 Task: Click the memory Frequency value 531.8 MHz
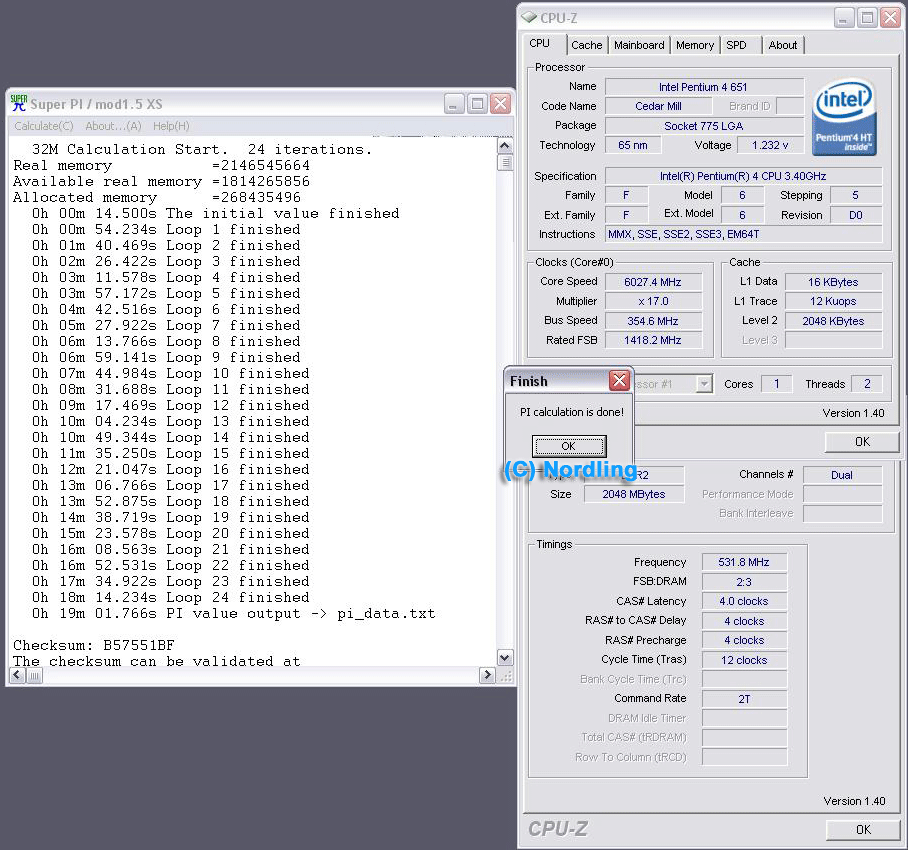tap(744, 562)
